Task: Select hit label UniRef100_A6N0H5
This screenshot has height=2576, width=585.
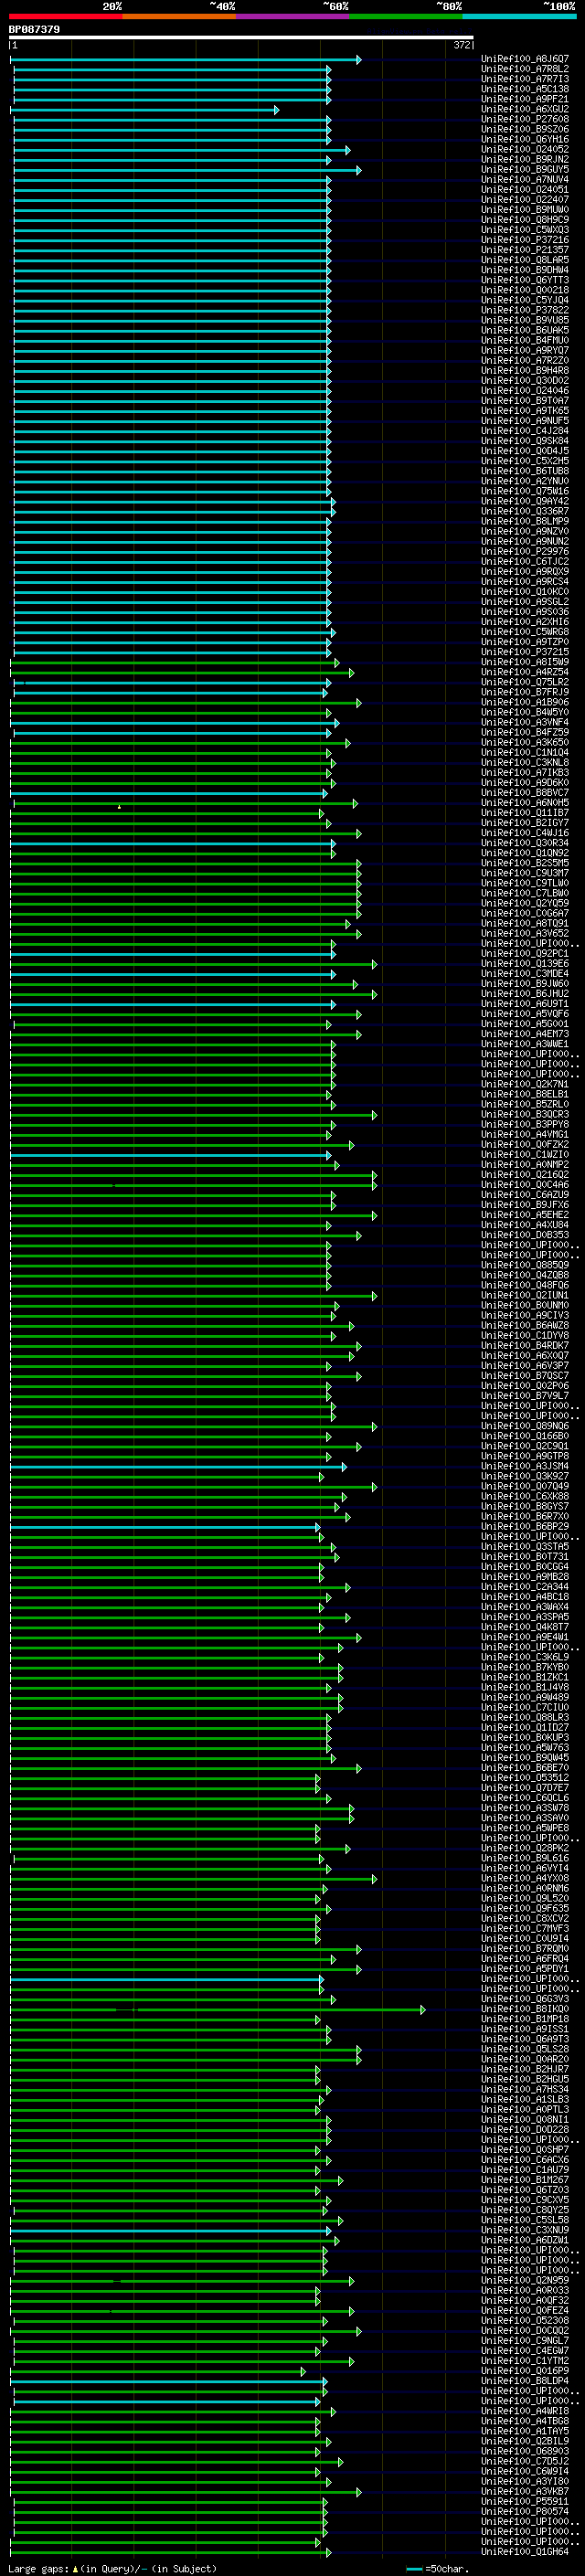Action: click(x=525, y=802)
